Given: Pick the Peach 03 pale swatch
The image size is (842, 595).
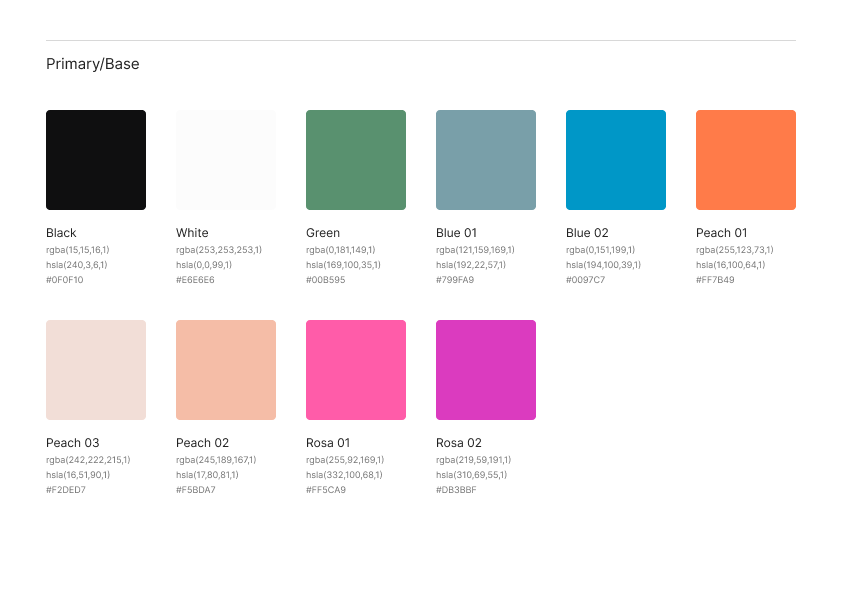Looking at the screenshot, I should [96, 370].
